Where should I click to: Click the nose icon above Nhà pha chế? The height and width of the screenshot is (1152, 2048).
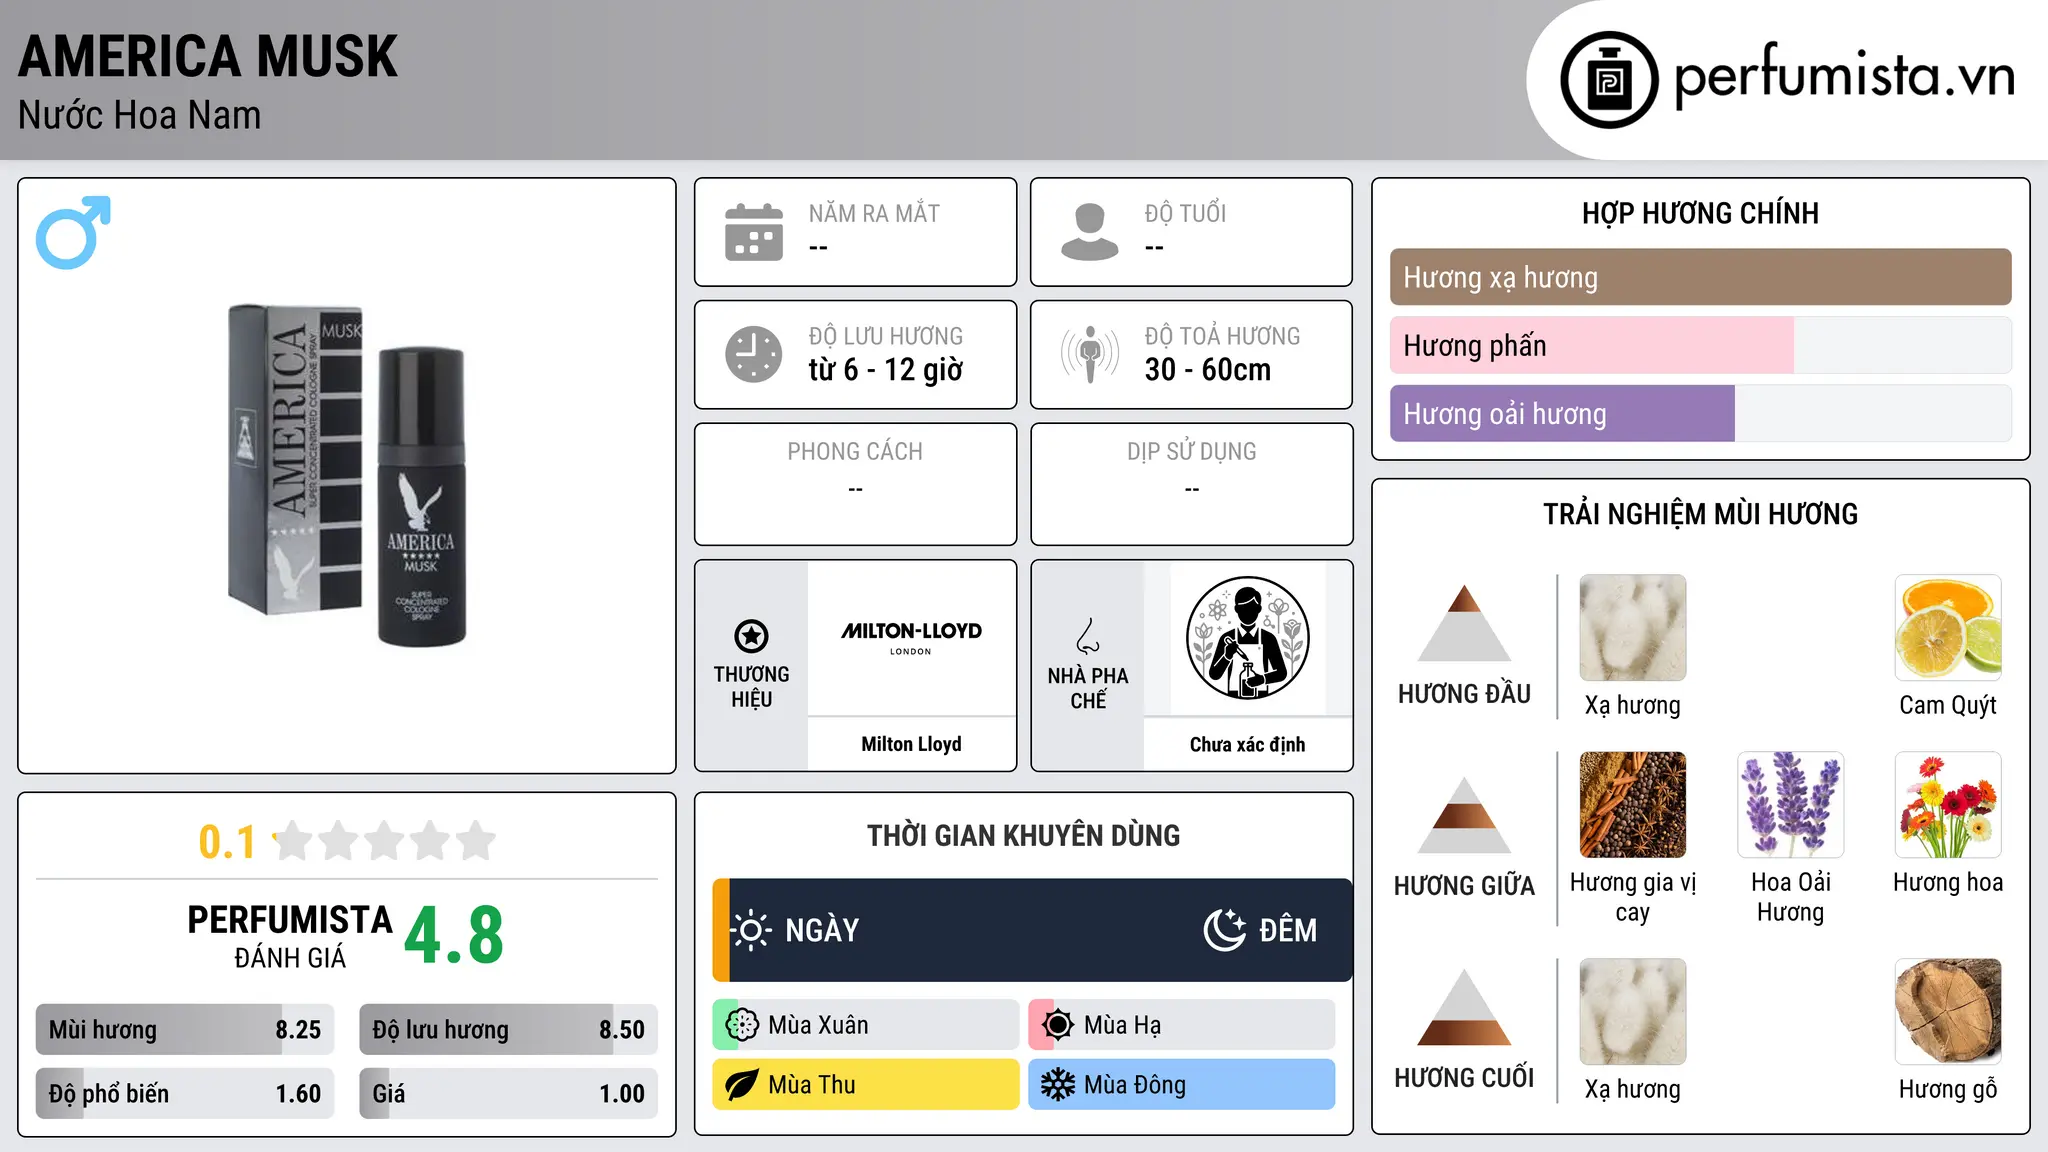pyautogui.click(x=1088, y=636)
